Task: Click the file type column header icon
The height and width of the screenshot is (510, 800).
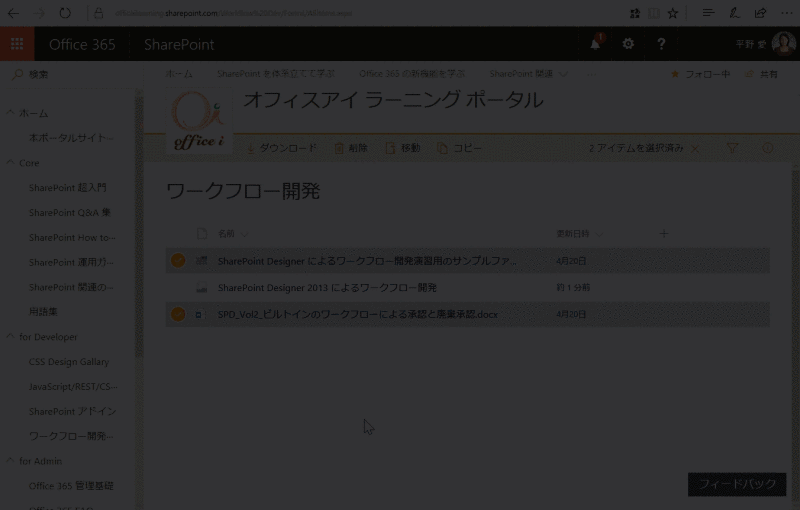Action: tap(202, 234)
